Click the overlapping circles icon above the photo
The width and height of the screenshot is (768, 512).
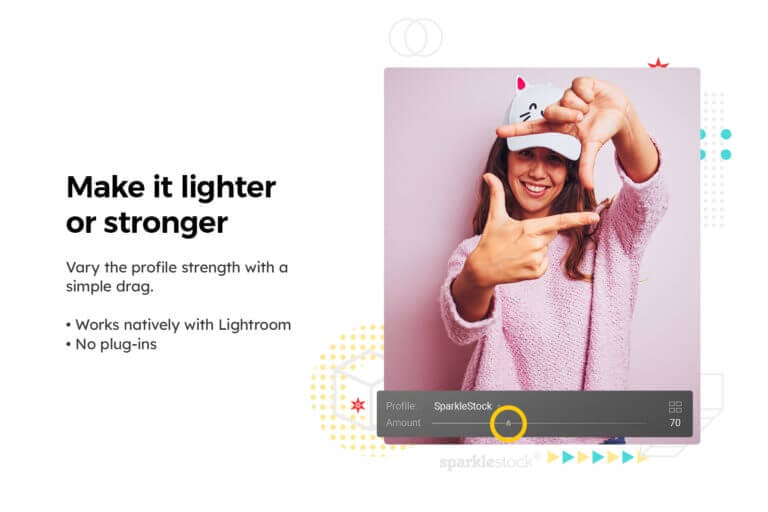point(415,37)
